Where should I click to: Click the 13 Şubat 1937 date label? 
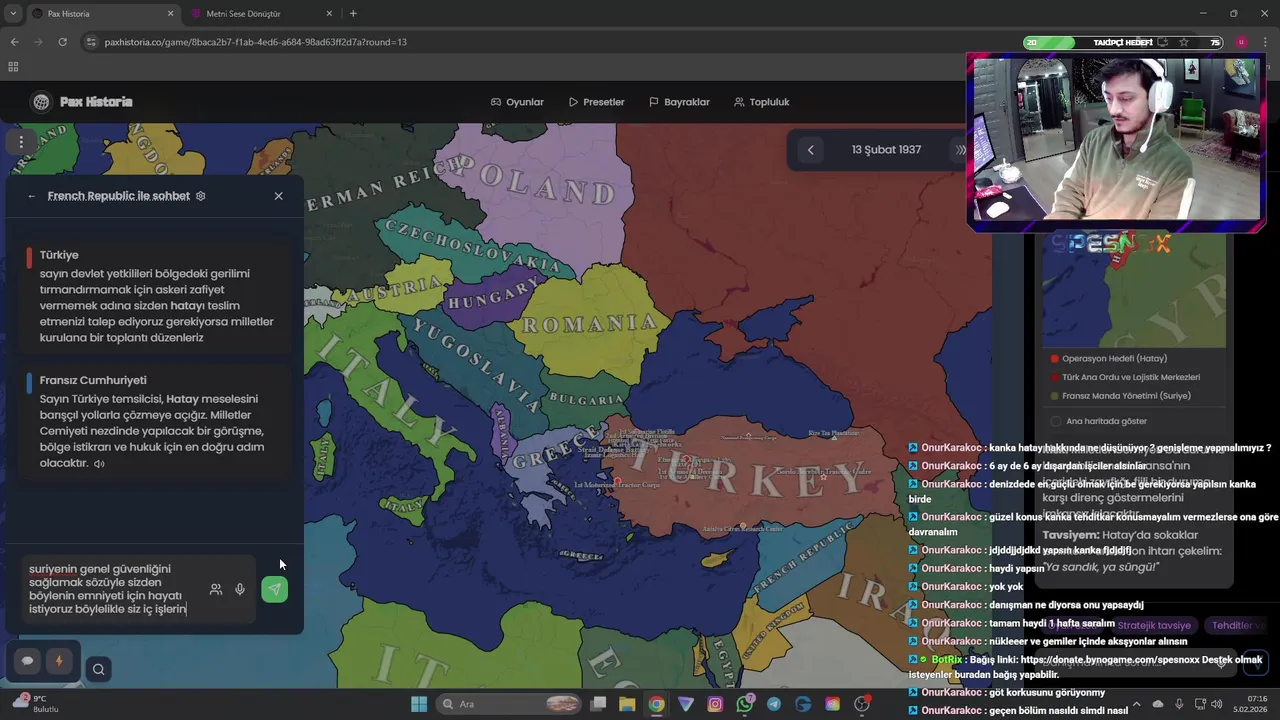coord(886,150)
